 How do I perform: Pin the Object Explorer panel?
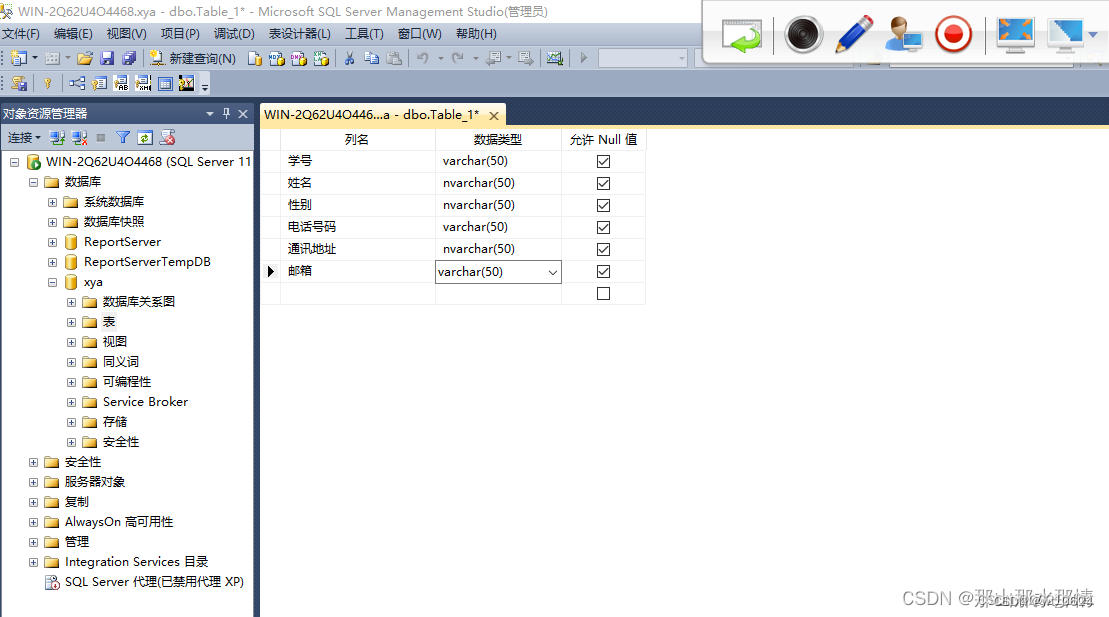[x=226, y=113]
